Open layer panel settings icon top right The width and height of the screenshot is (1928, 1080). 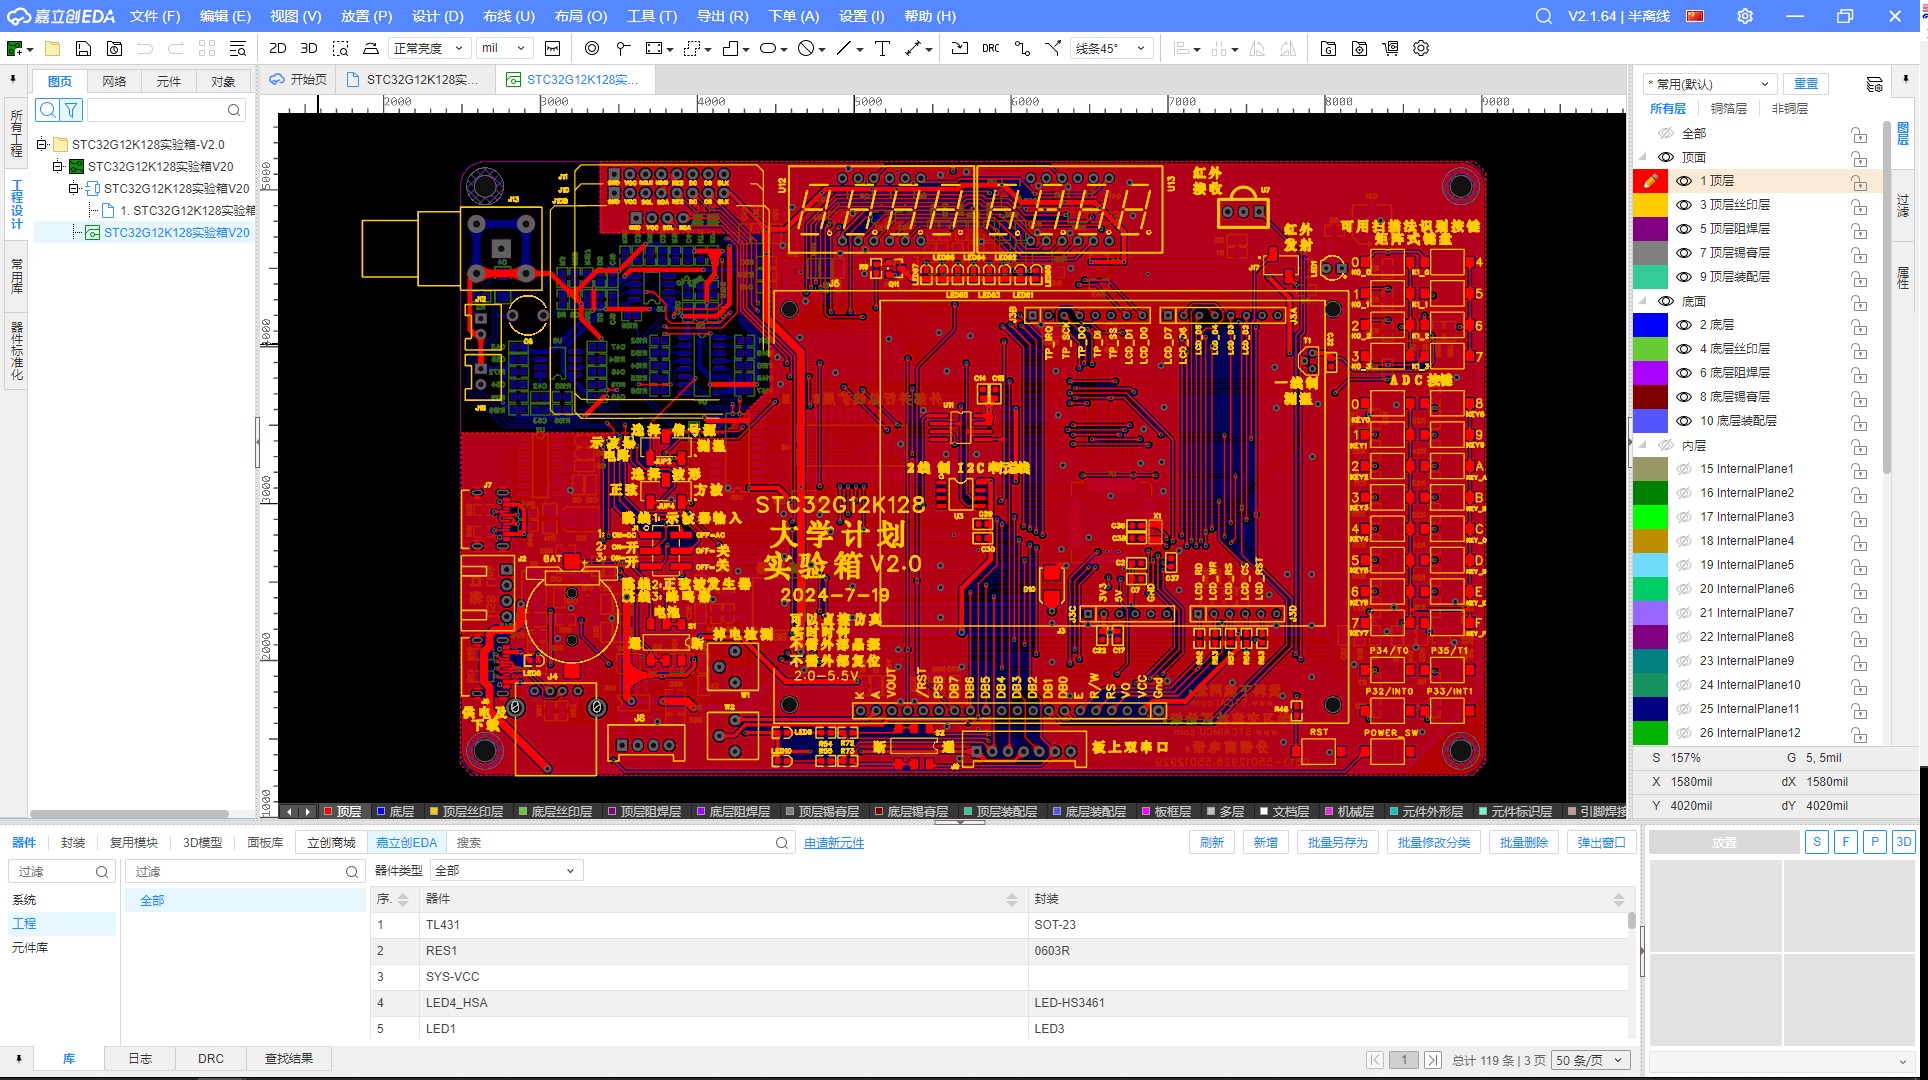1875,84
